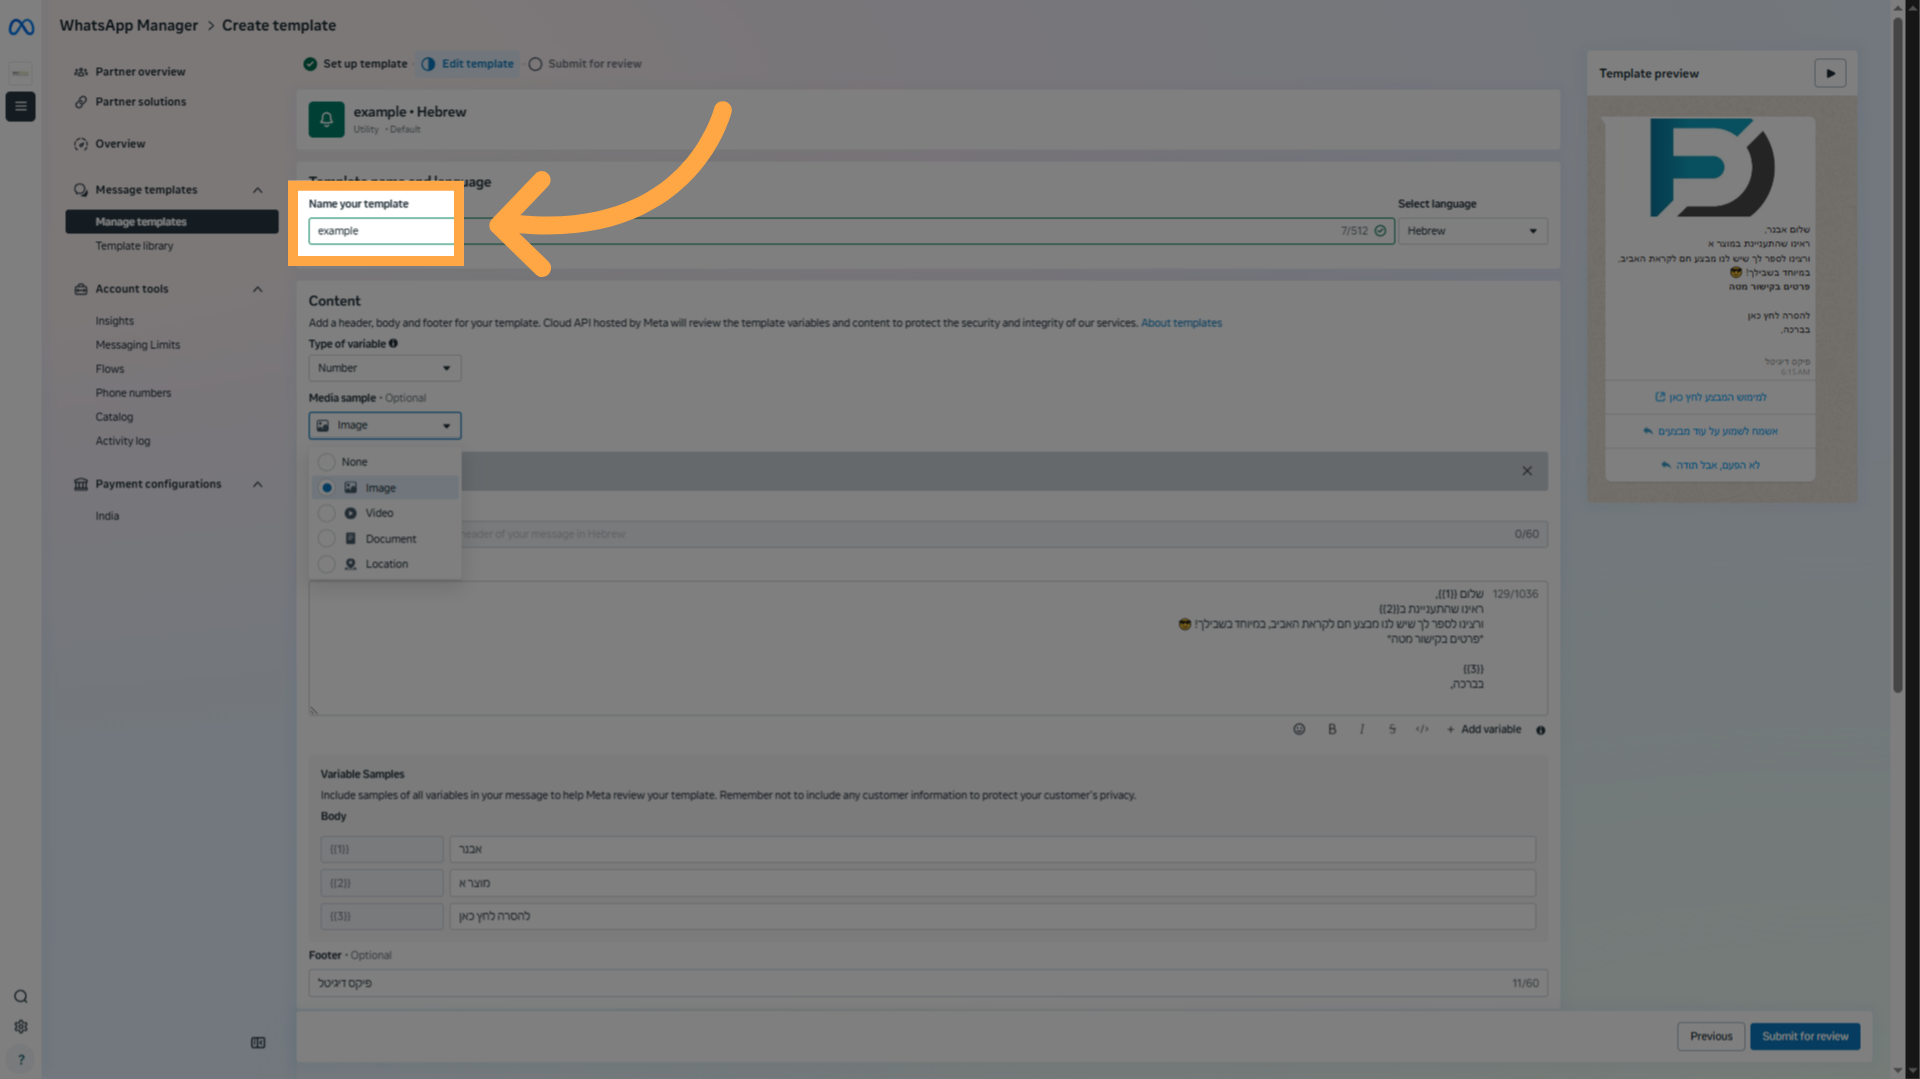Click Previous button
Viewport: 1920px width, 1079px height.
tap(1711, 1036)
